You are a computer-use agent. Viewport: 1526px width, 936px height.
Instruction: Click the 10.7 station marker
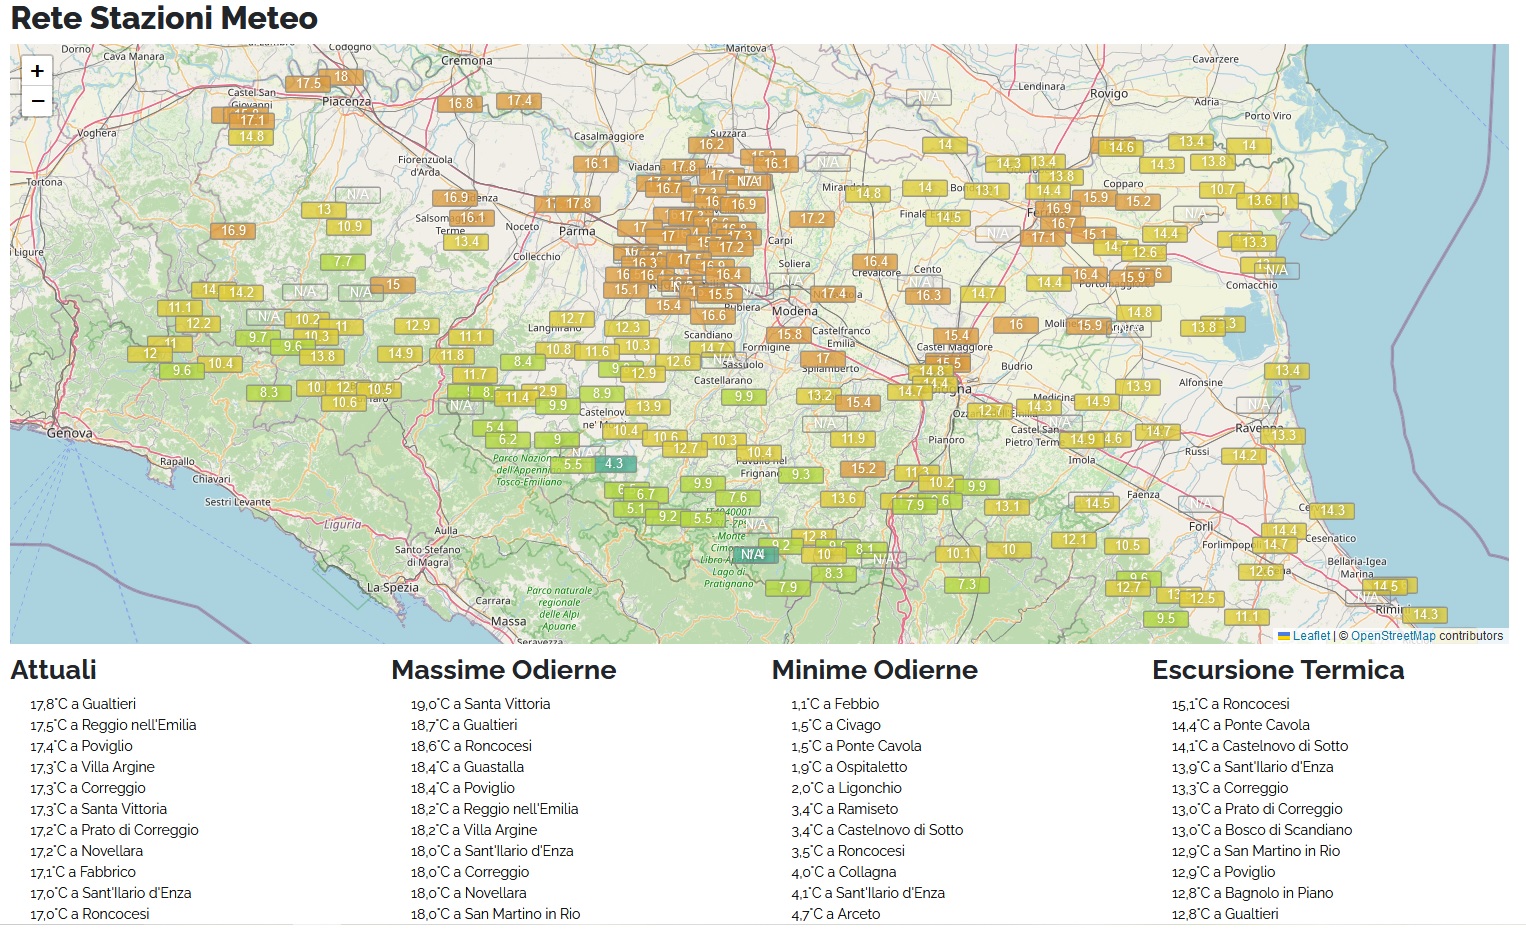[x=1222, y=190]
